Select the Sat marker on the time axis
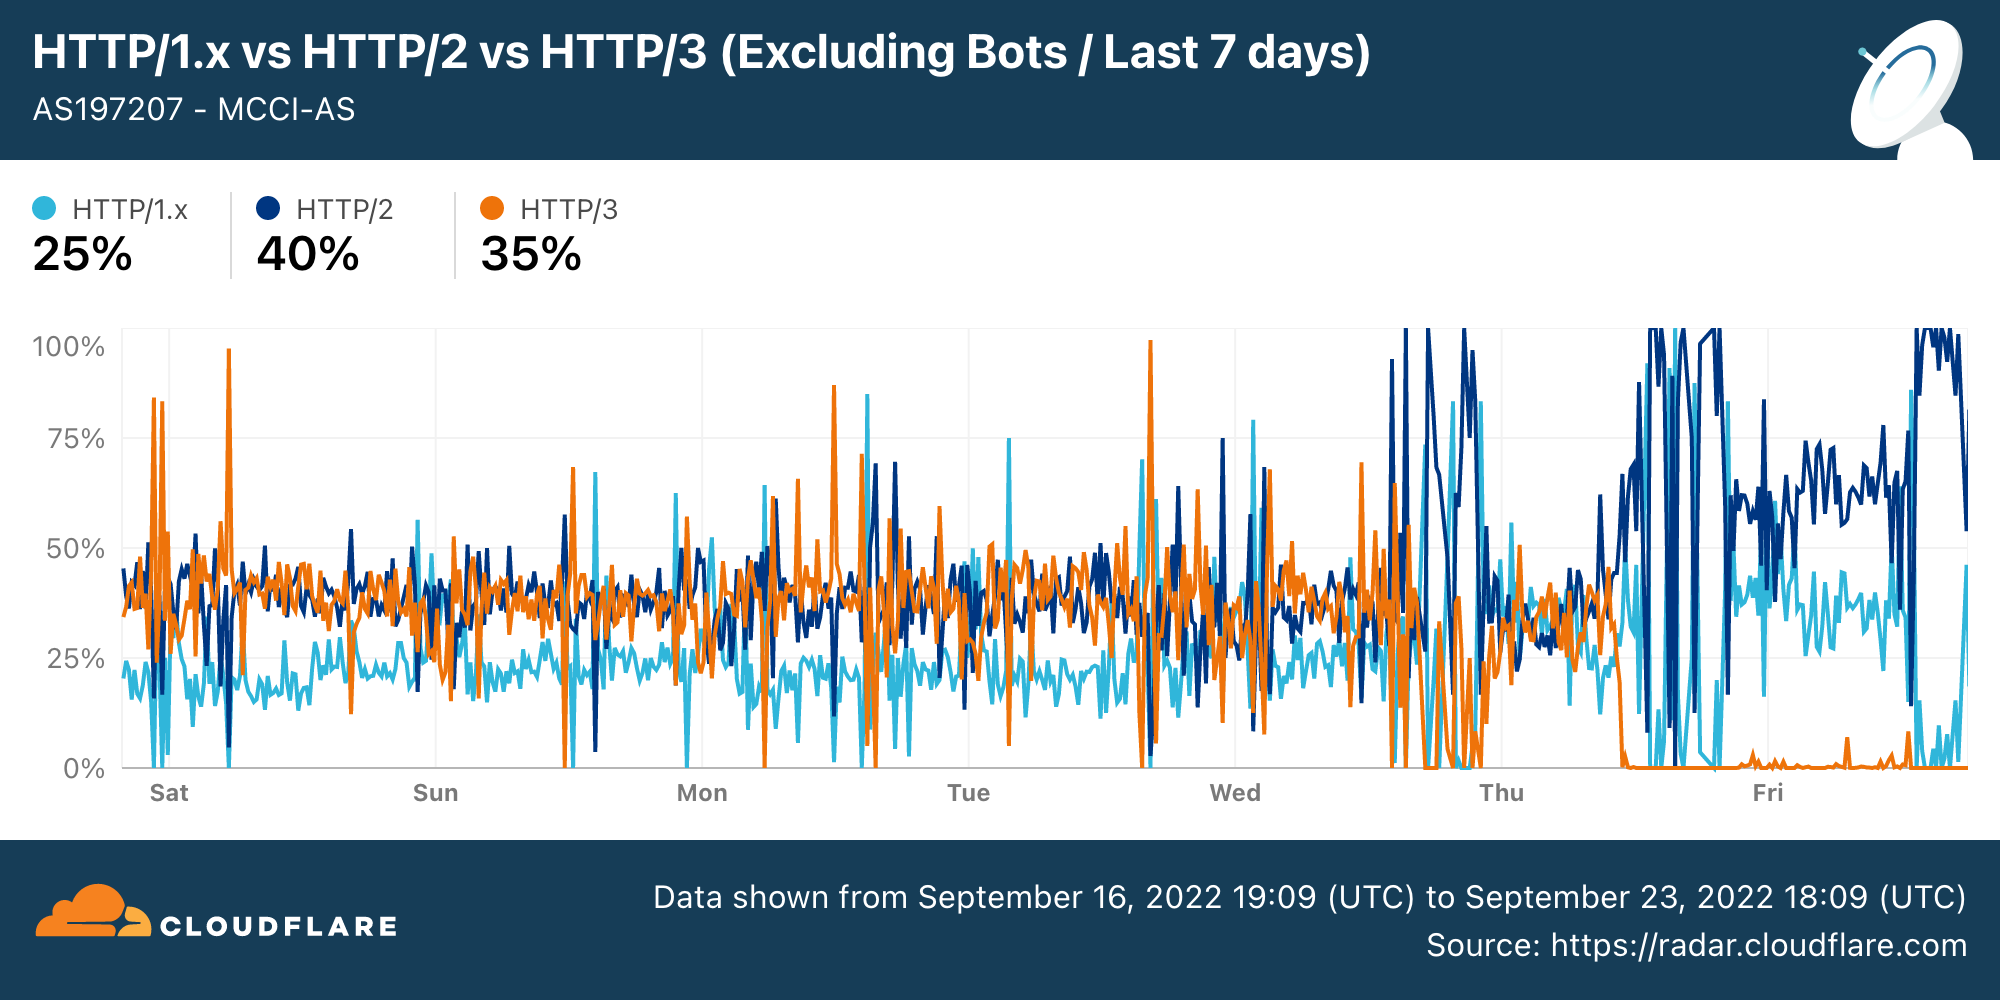Image resolution: width=2000 pixels, height=1000 pixels. click(x=169, y=793)
